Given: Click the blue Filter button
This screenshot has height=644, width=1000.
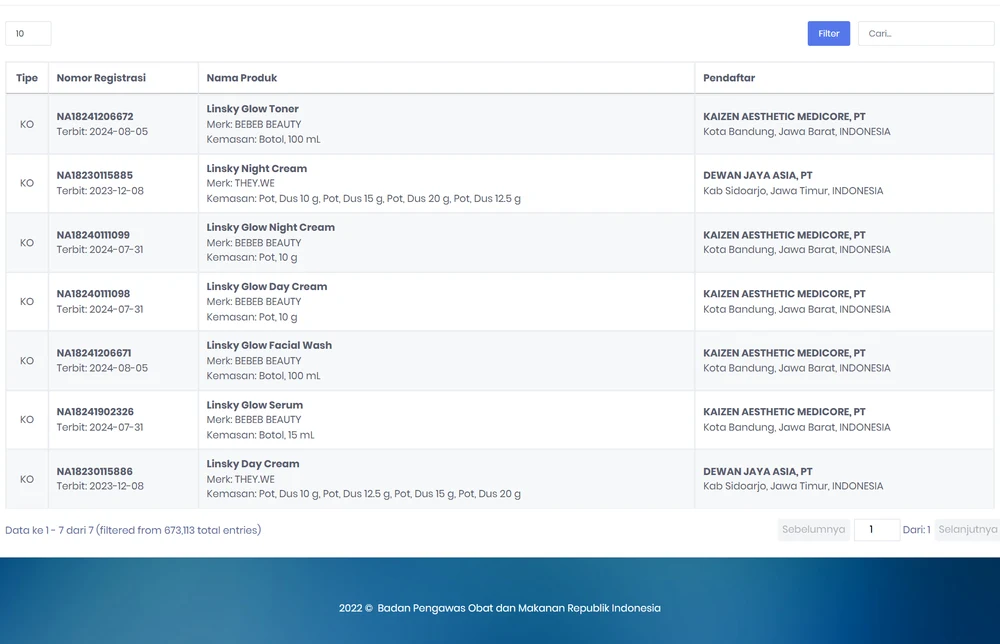Looking at the screenshot, I should click(828, 34).
